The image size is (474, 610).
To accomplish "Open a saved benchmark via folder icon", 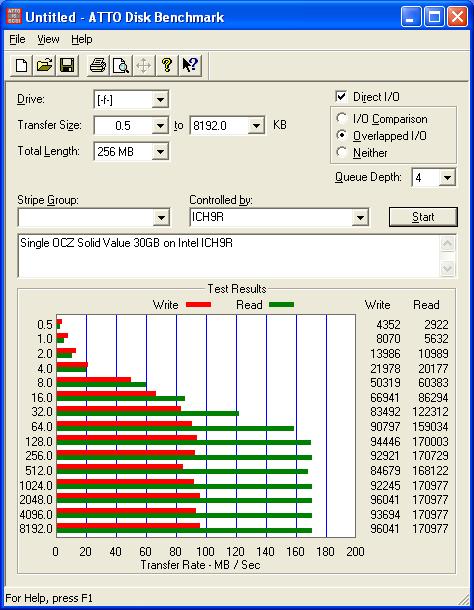I will tap(44, 65).
